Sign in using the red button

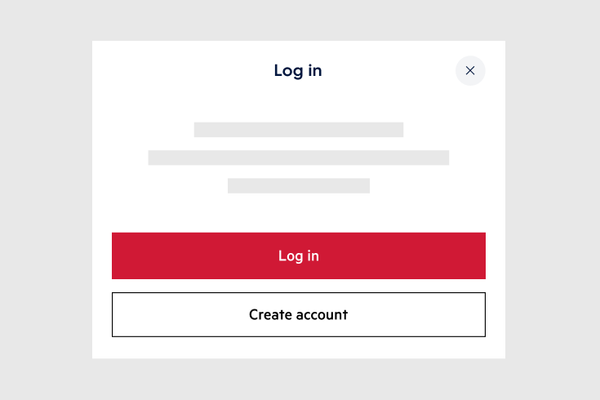pos(298,255)
